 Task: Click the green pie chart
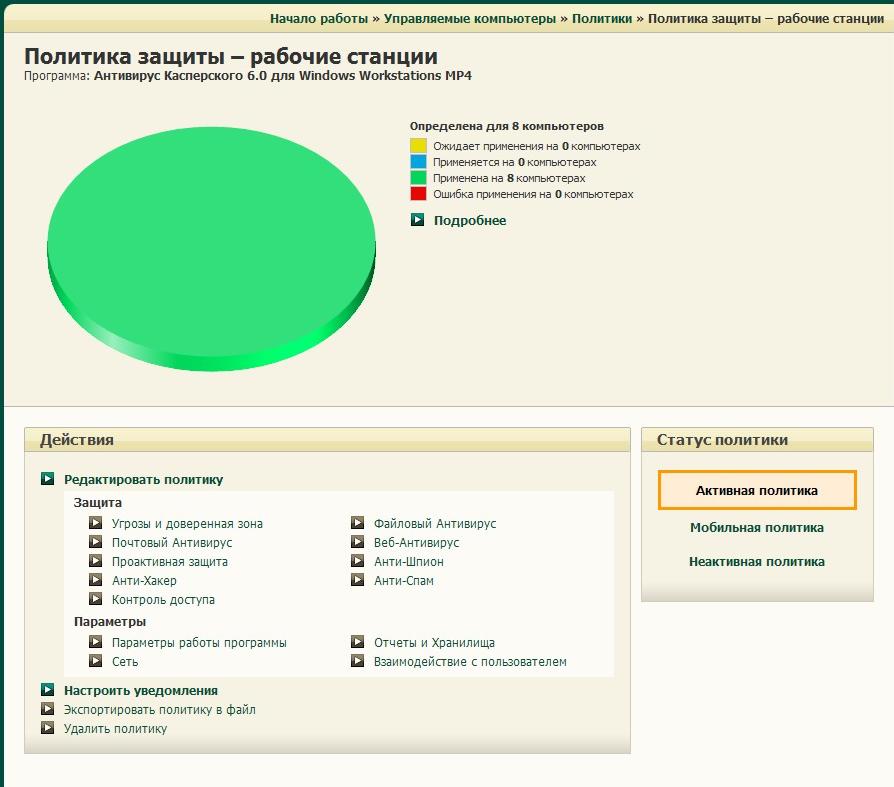(211, 240)
